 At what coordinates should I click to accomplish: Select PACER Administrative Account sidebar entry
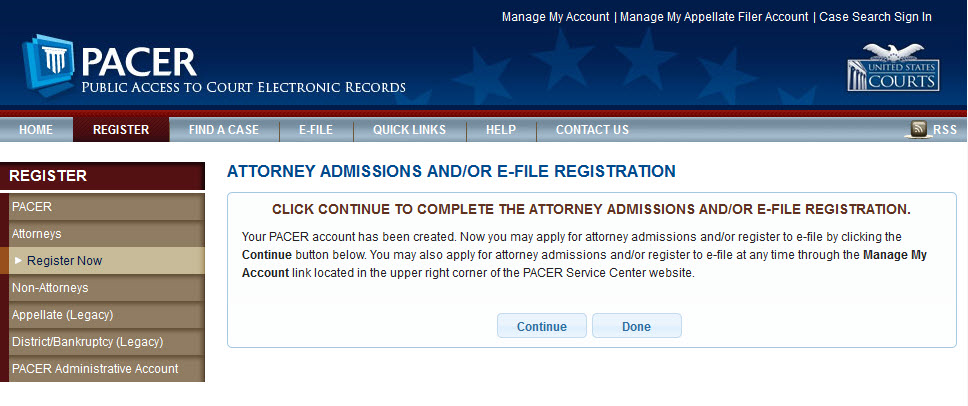point(95,369)
